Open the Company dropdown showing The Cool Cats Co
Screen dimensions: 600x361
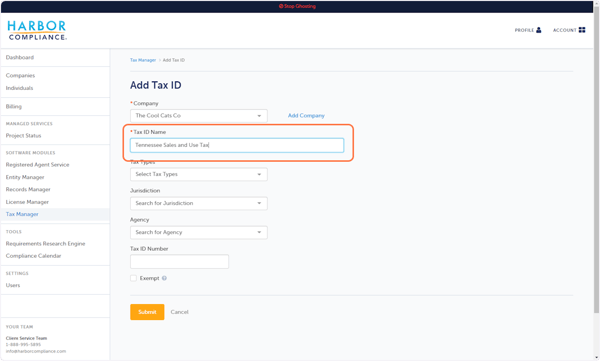coord(199,116)
